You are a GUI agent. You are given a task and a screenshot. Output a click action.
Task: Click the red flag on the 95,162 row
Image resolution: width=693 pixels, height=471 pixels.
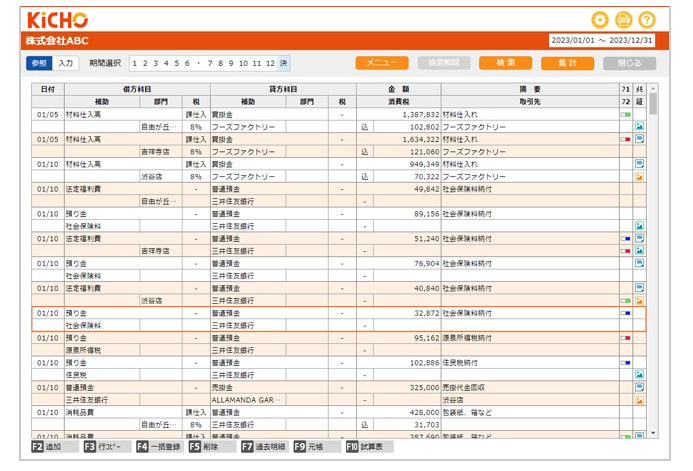click(626, 337)
